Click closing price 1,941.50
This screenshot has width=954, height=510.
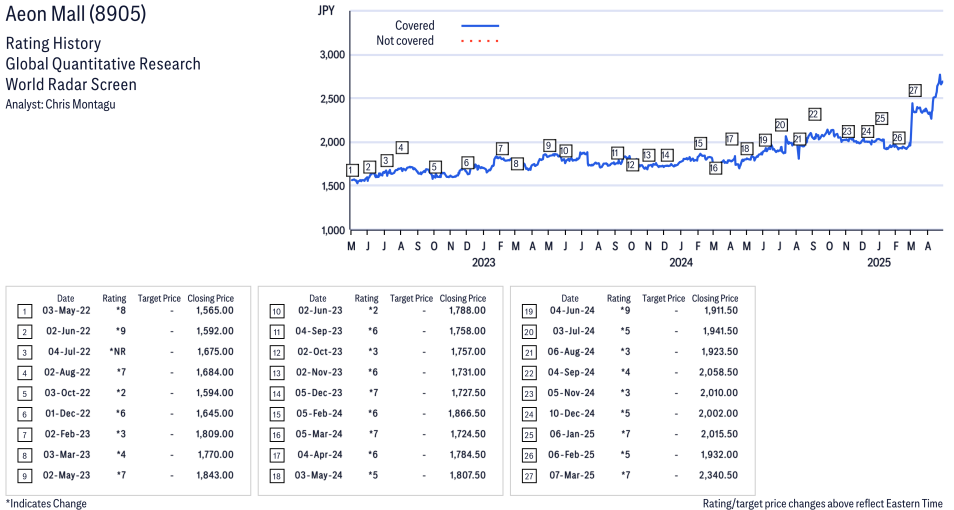click(x=719, y=331)
